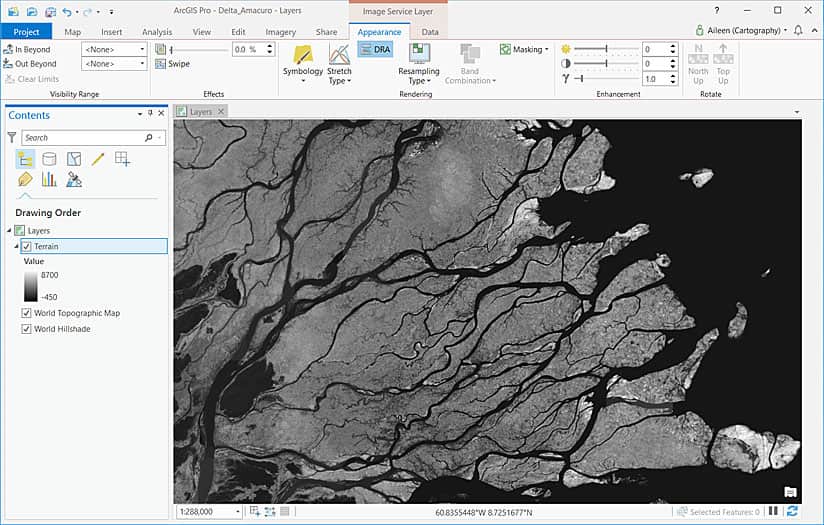Switch to the Edit ribbon tab
The image size is (824, 525).
(x=238, y=32)
